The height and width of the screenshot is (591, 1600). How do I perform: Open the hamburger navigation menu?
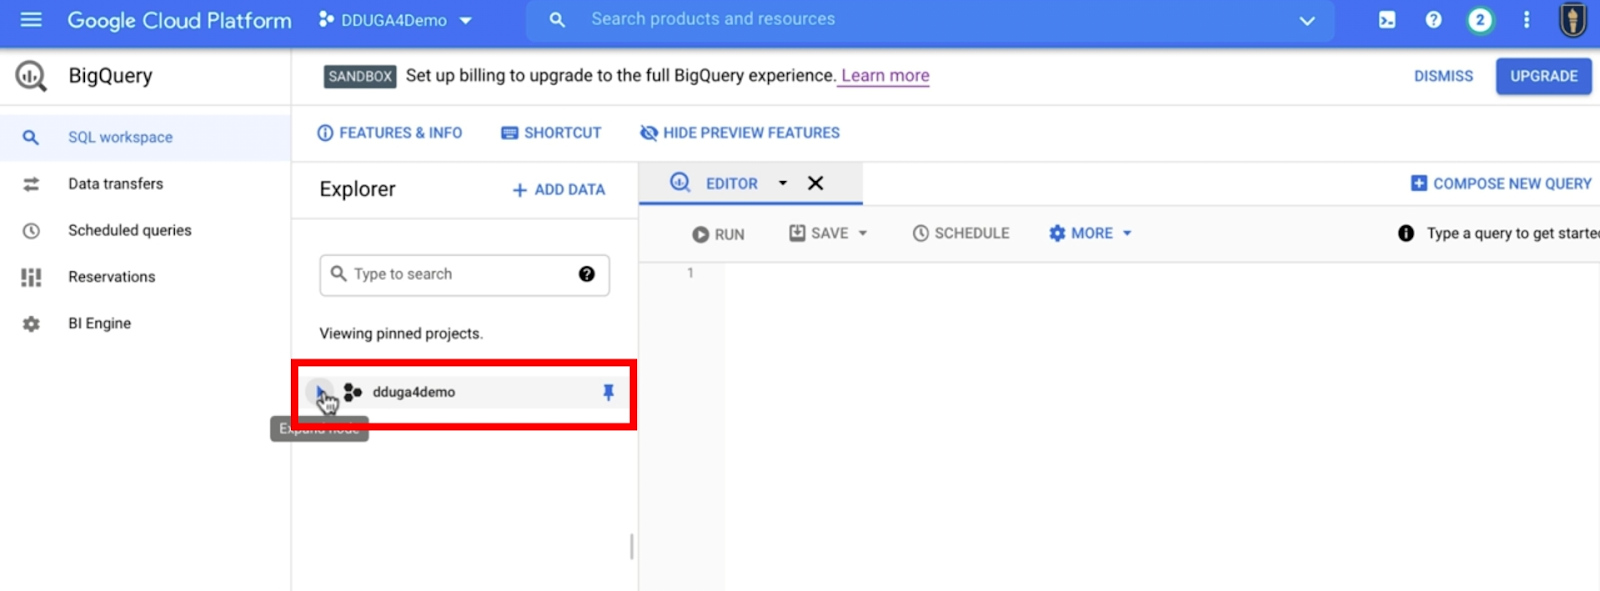31,20
